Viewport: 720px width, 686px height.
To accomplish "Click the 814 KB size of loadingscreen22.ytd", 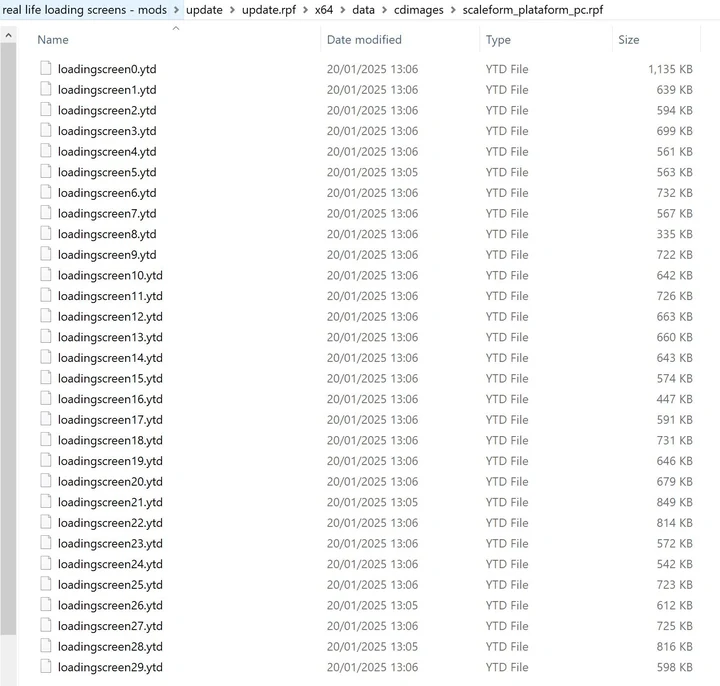I will [x=675, y=523].
